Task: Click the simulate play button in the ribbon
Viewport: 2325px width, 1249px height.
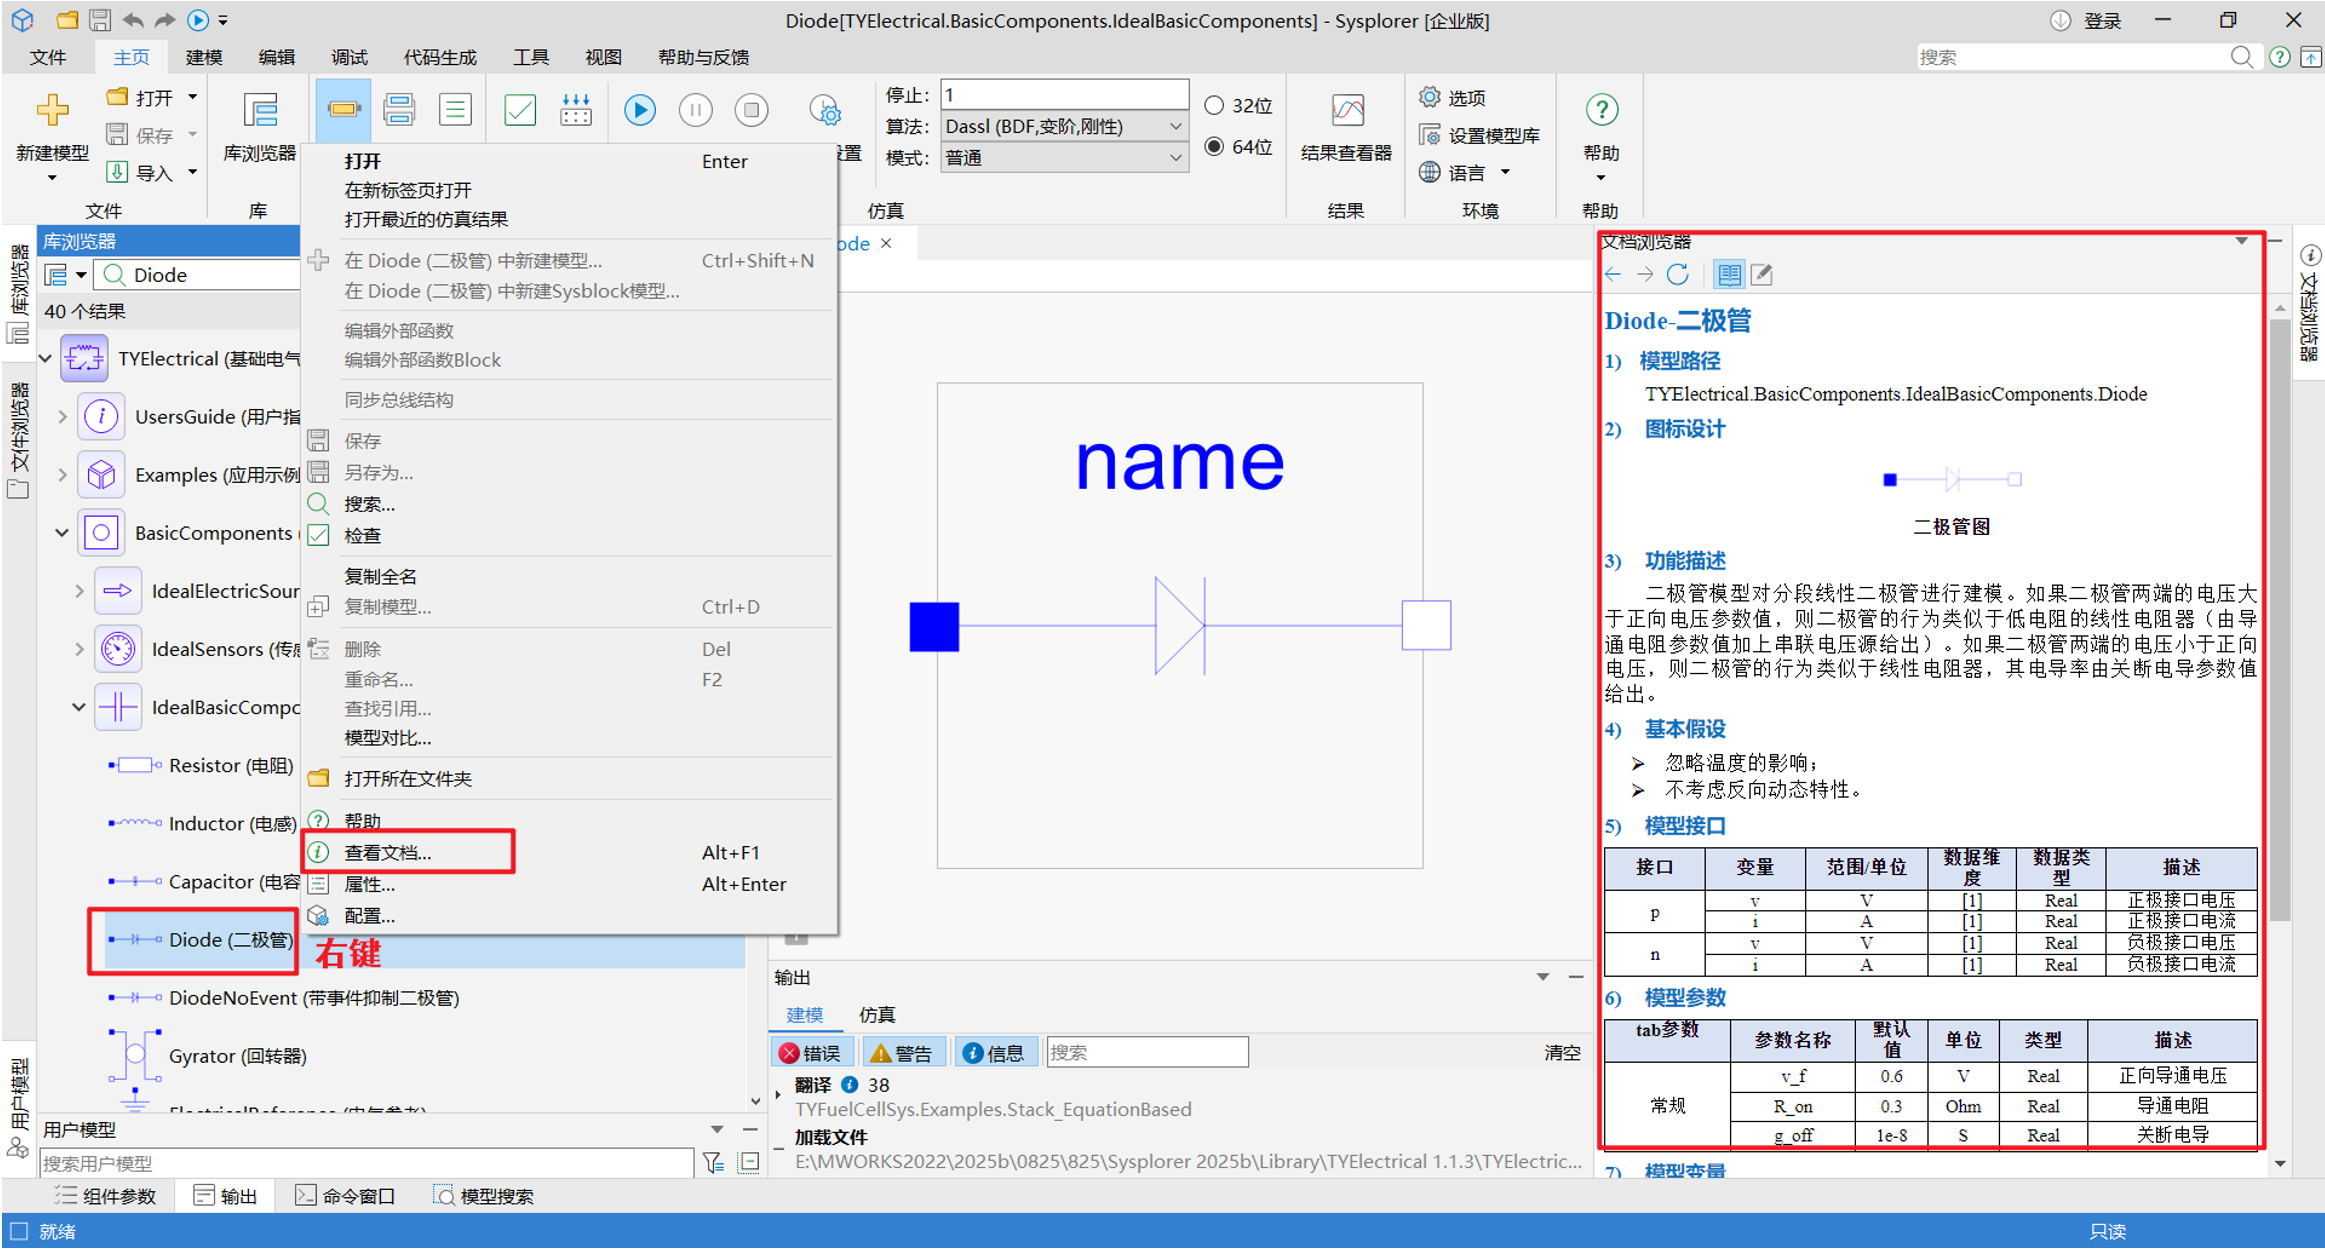Action: tap(639, 110)
